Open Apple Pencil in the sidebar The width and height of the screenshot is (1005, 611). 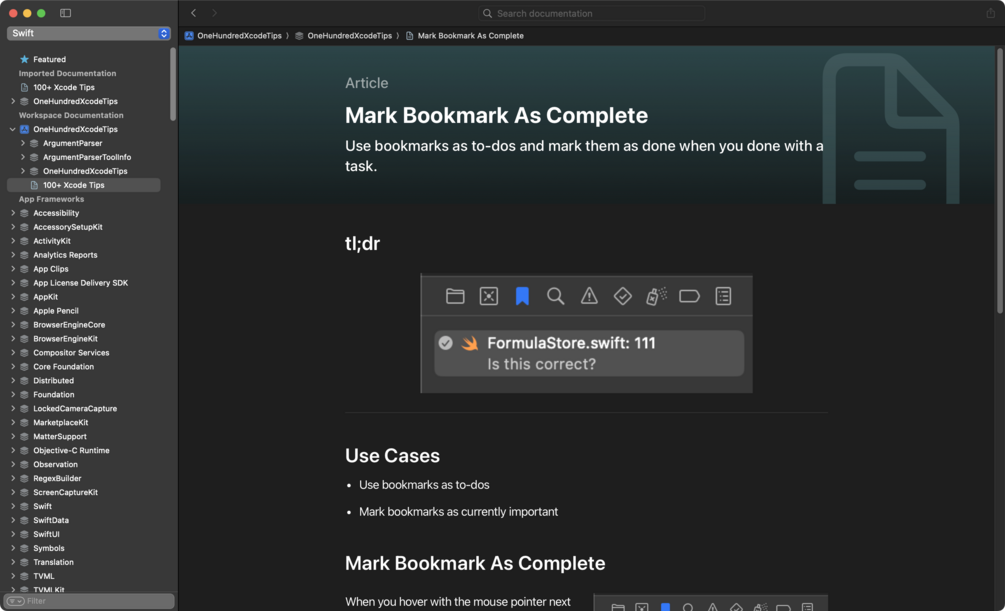(x=56, y=311)
